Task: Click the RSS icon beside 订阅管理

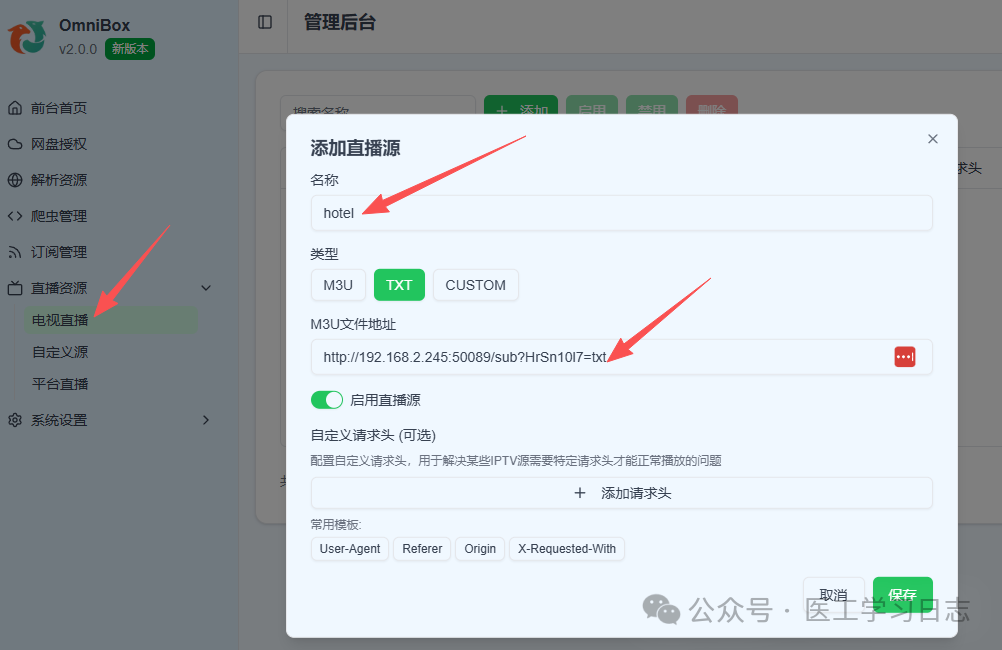Action: tap(14, 251)
